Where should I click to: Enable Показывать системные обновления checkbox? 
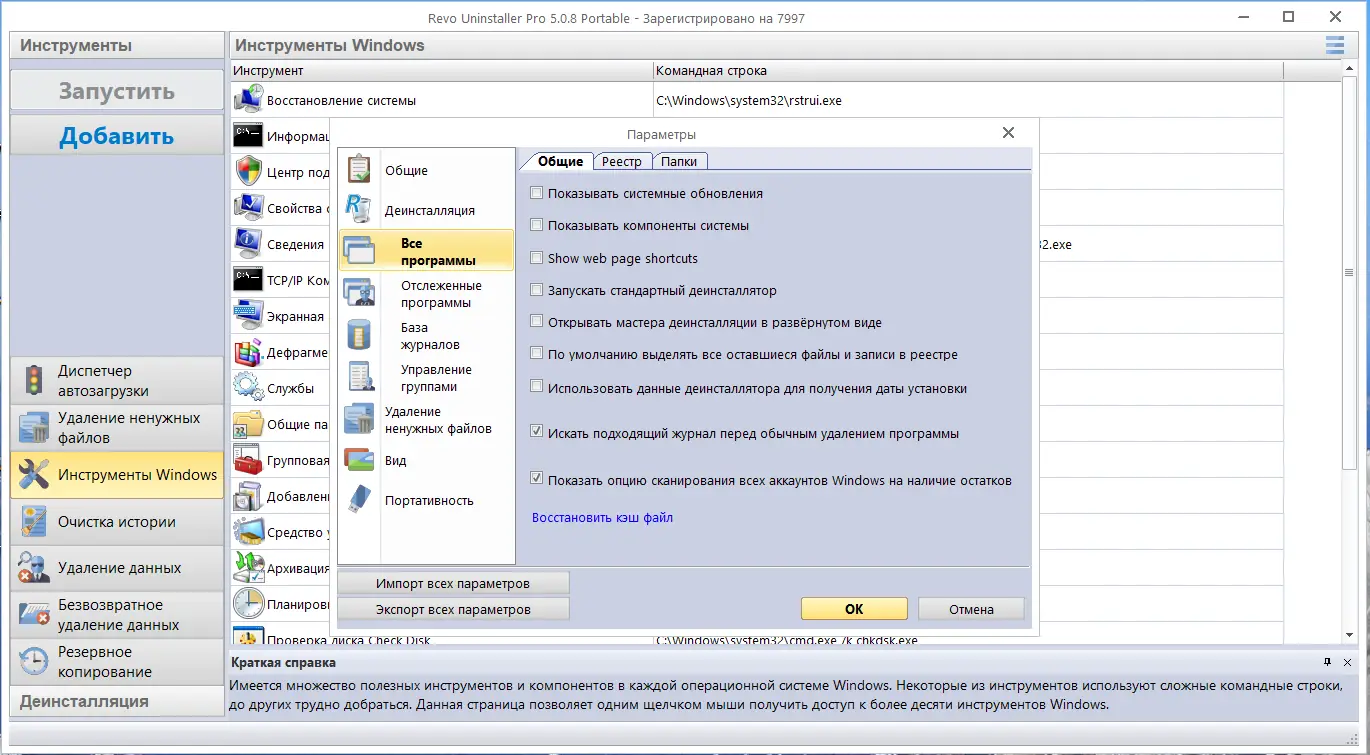pos(538,193)
